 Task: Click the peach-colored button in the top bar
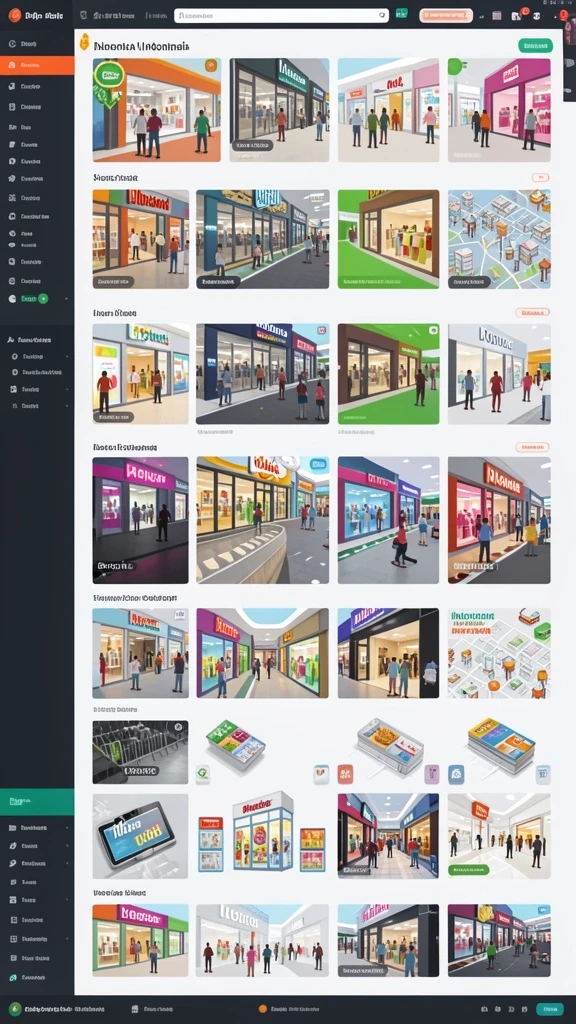point(446,15)
